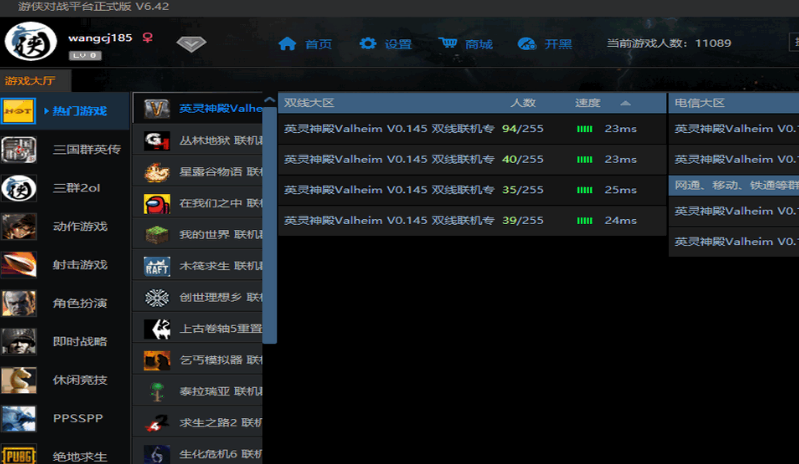
Task: Click the LV 0 level badge
Action: tap(85, 56)
